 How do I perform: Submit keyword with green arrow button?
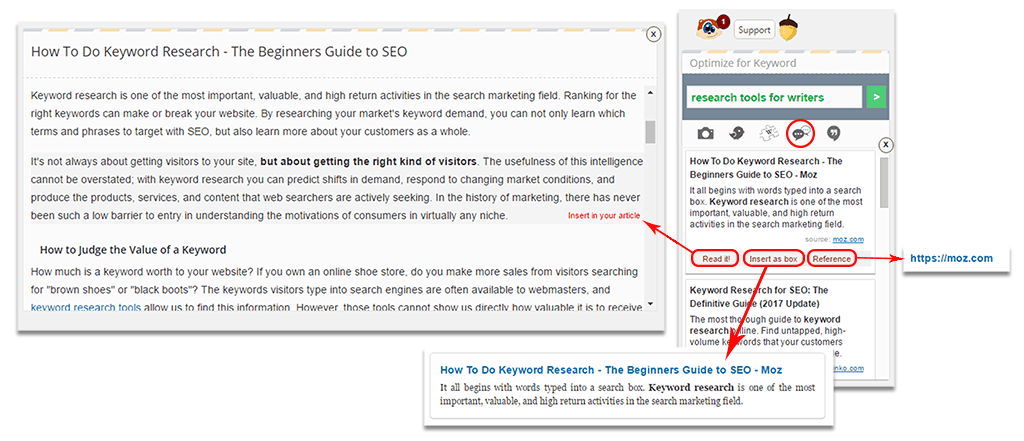coord(876,97)
